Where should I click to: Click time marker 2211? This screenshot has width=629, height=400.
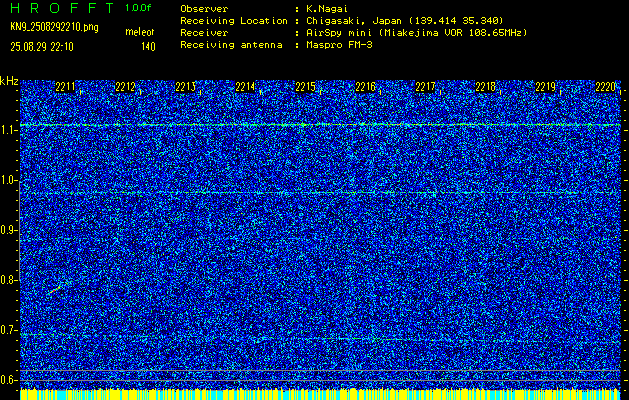coord(65,87)
